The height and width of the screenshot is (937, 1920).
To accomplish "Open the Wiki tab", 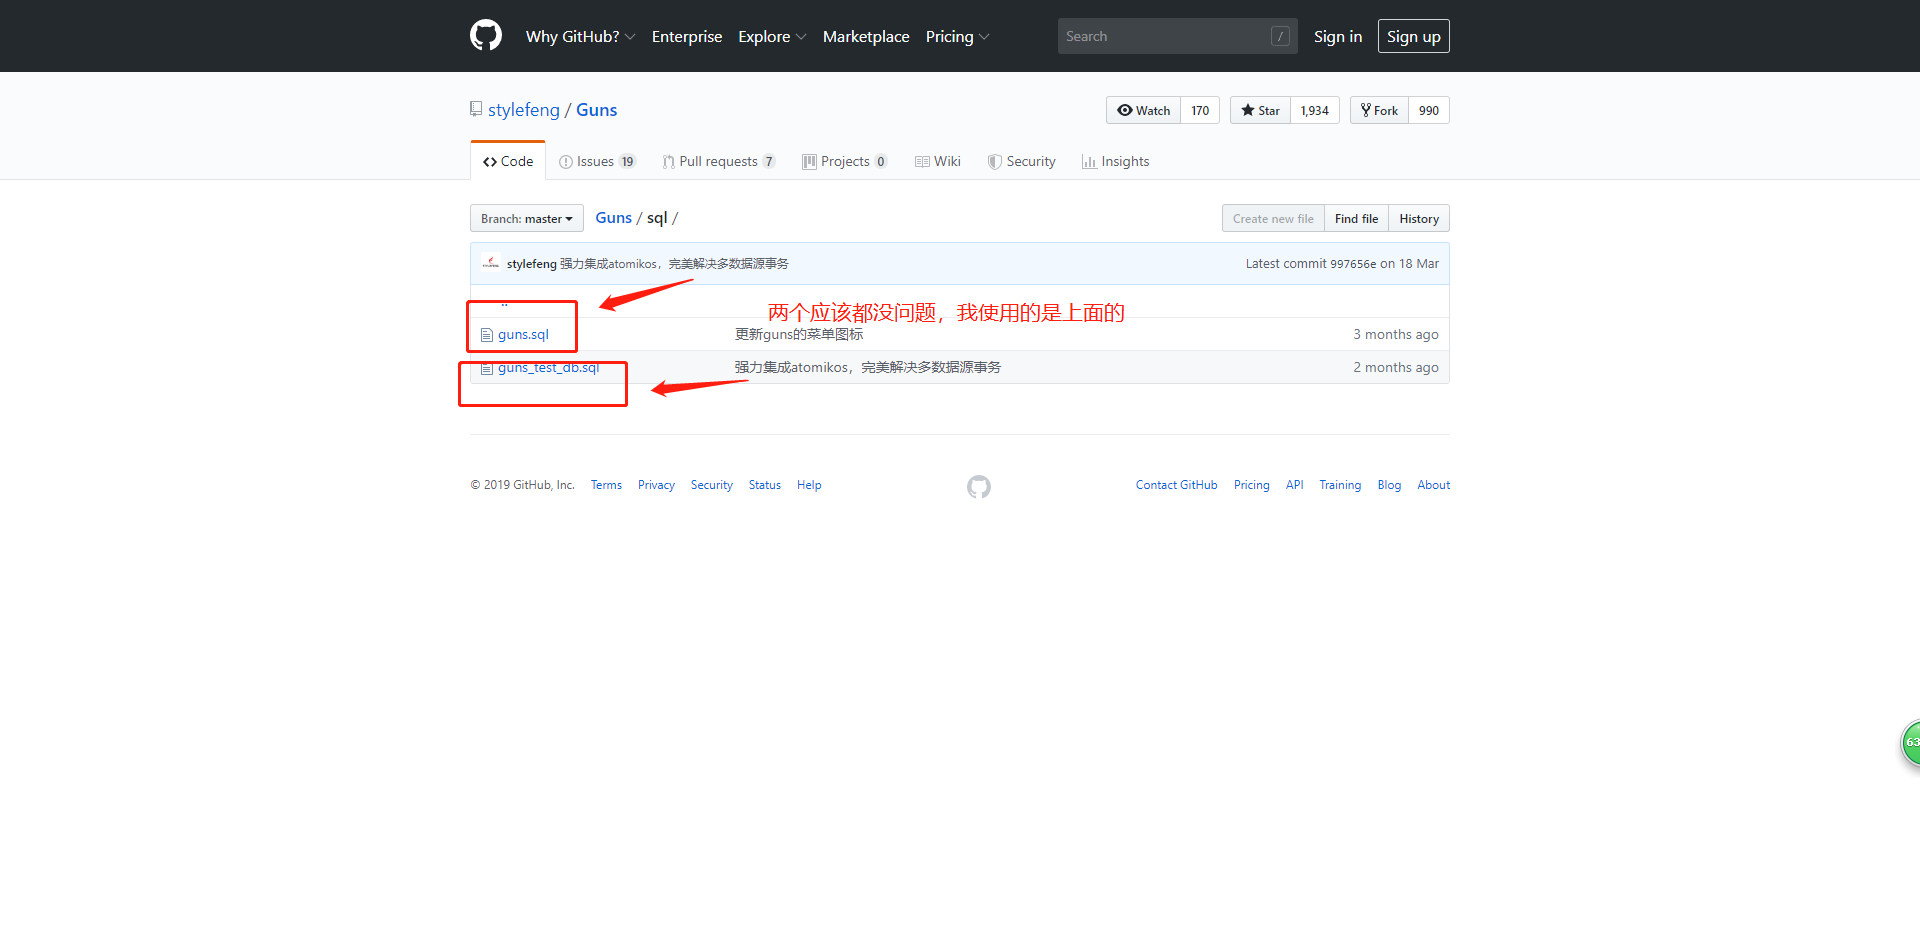I will 938,161.
